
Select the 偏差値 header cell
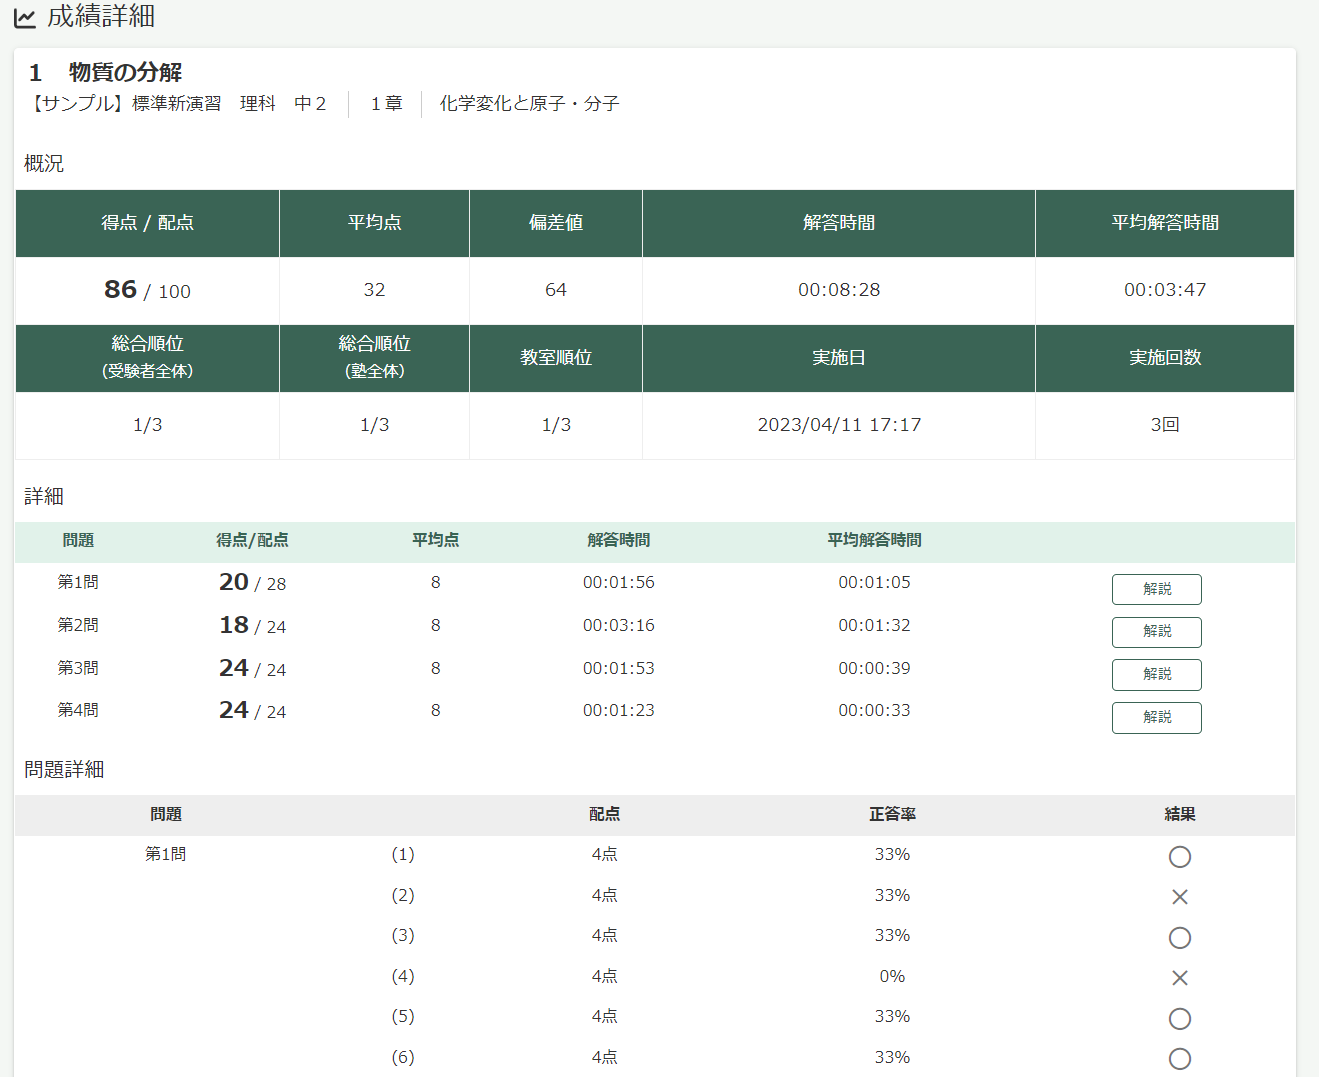coord(555,223)
